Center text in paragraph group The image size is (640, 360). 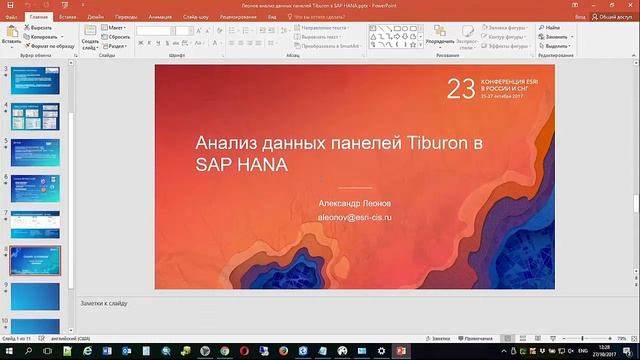click(x=240, y=43)
